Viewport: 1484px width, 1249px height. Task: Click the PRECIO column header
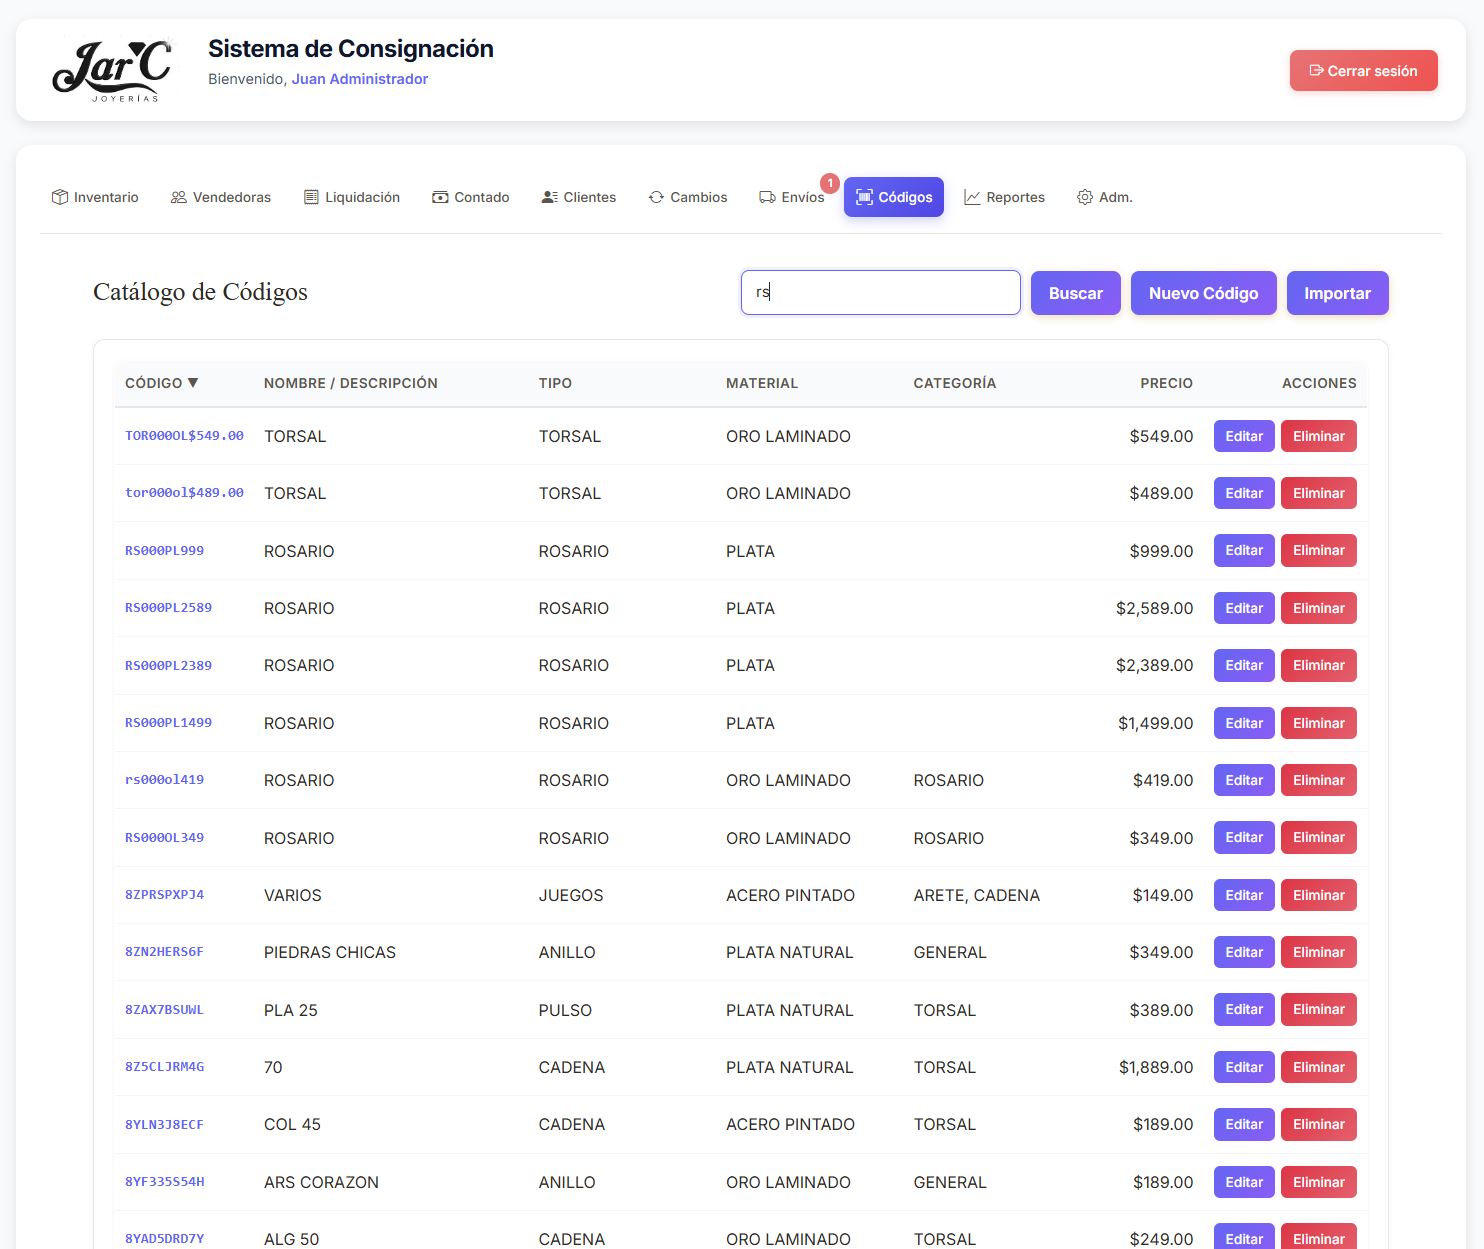(x=1166, y=383)
